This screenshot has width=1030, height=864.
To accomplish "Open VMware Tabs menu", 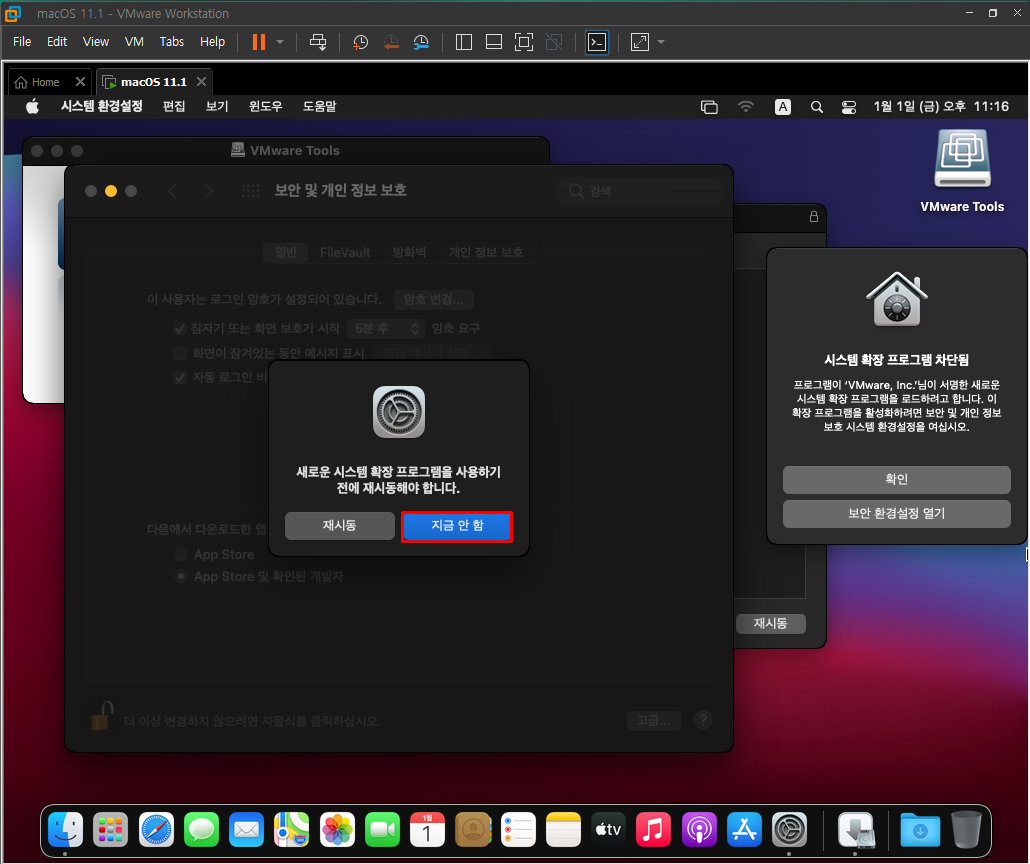I will coord(171,41).
